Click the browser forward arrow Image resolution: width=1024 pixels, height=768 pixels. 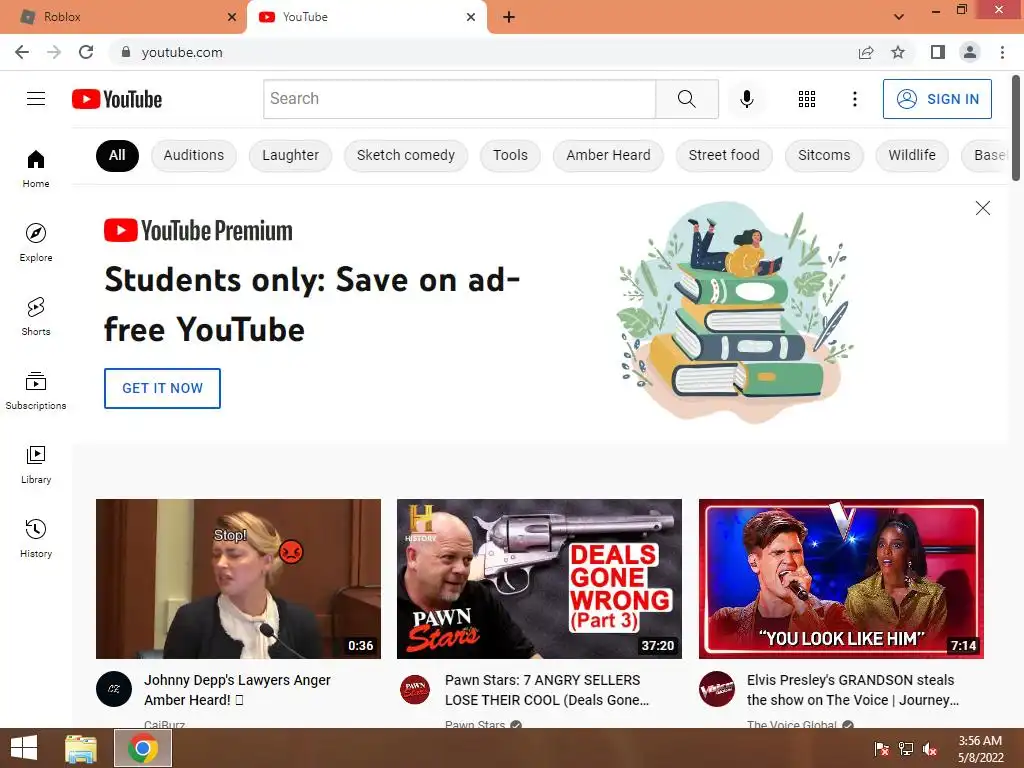click(54, 52)
